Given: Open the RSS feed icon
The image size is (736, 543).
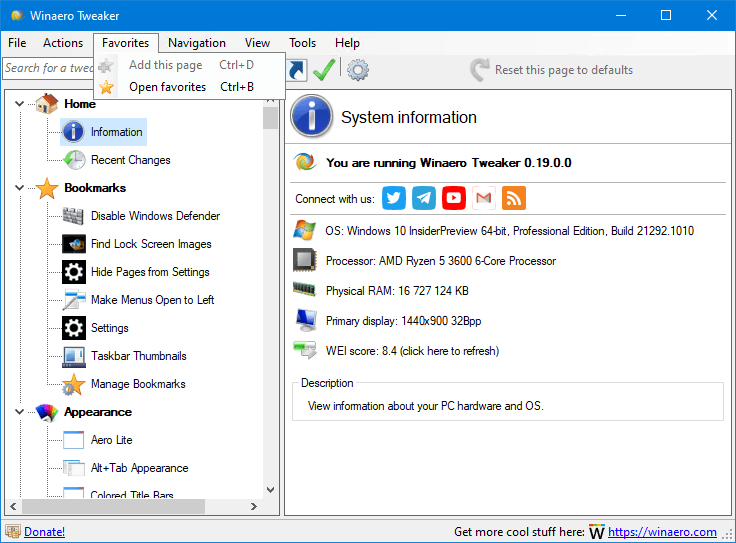Looking at the screenshot, I should (x=514, y=198).
